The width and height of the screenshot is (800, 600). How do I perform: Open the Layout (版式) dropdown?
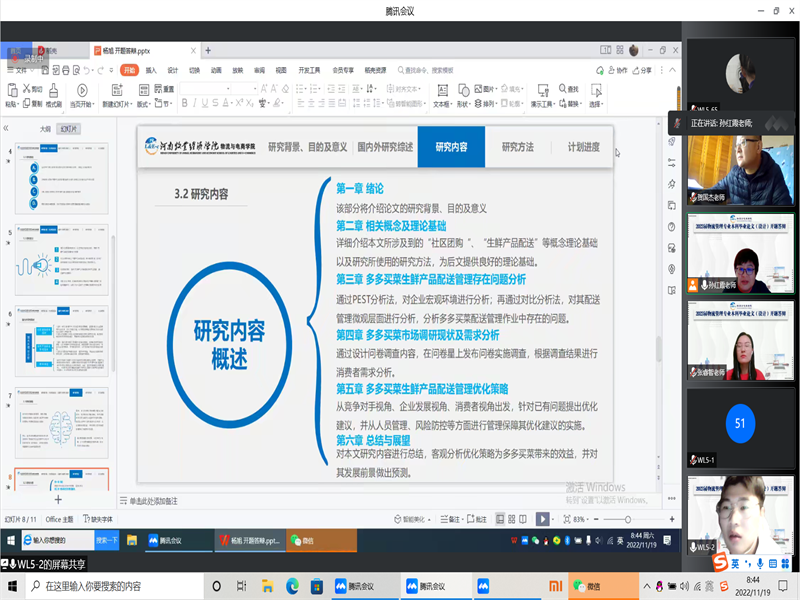[x=143, y=103]
